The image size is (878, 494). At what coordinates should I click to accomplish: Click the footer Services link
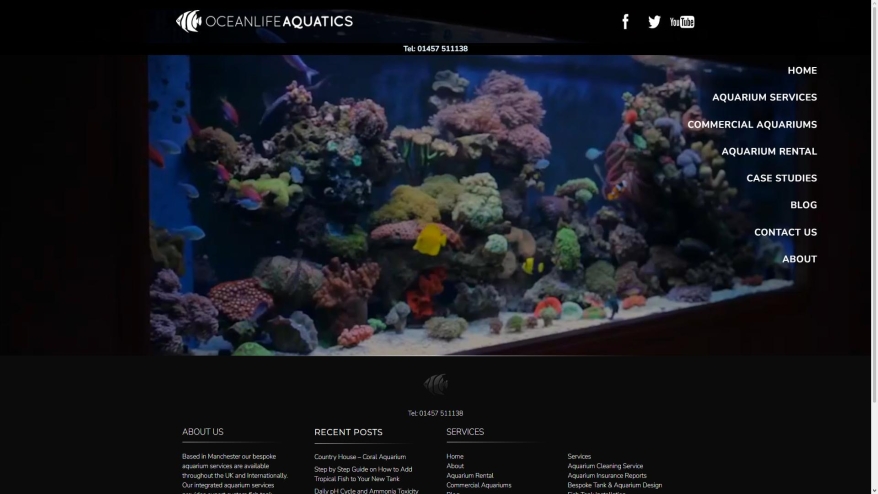(579, 456)
